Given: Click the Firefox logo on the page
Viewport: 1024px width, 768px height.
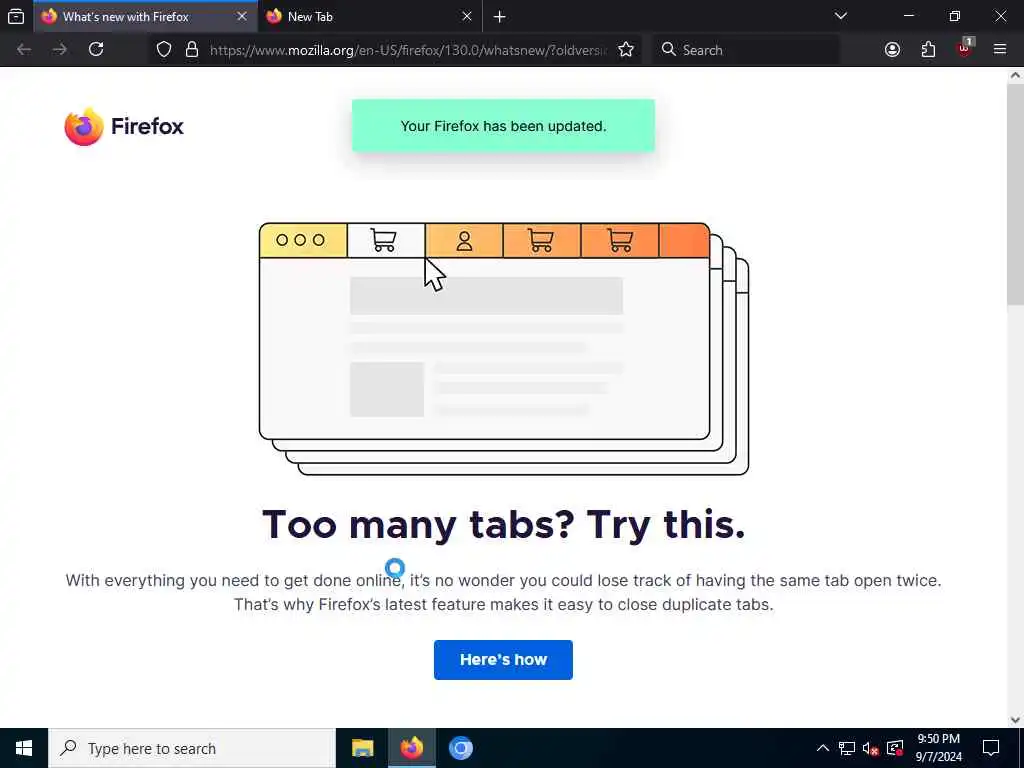Looking at the screenshot, I should 124,126.
